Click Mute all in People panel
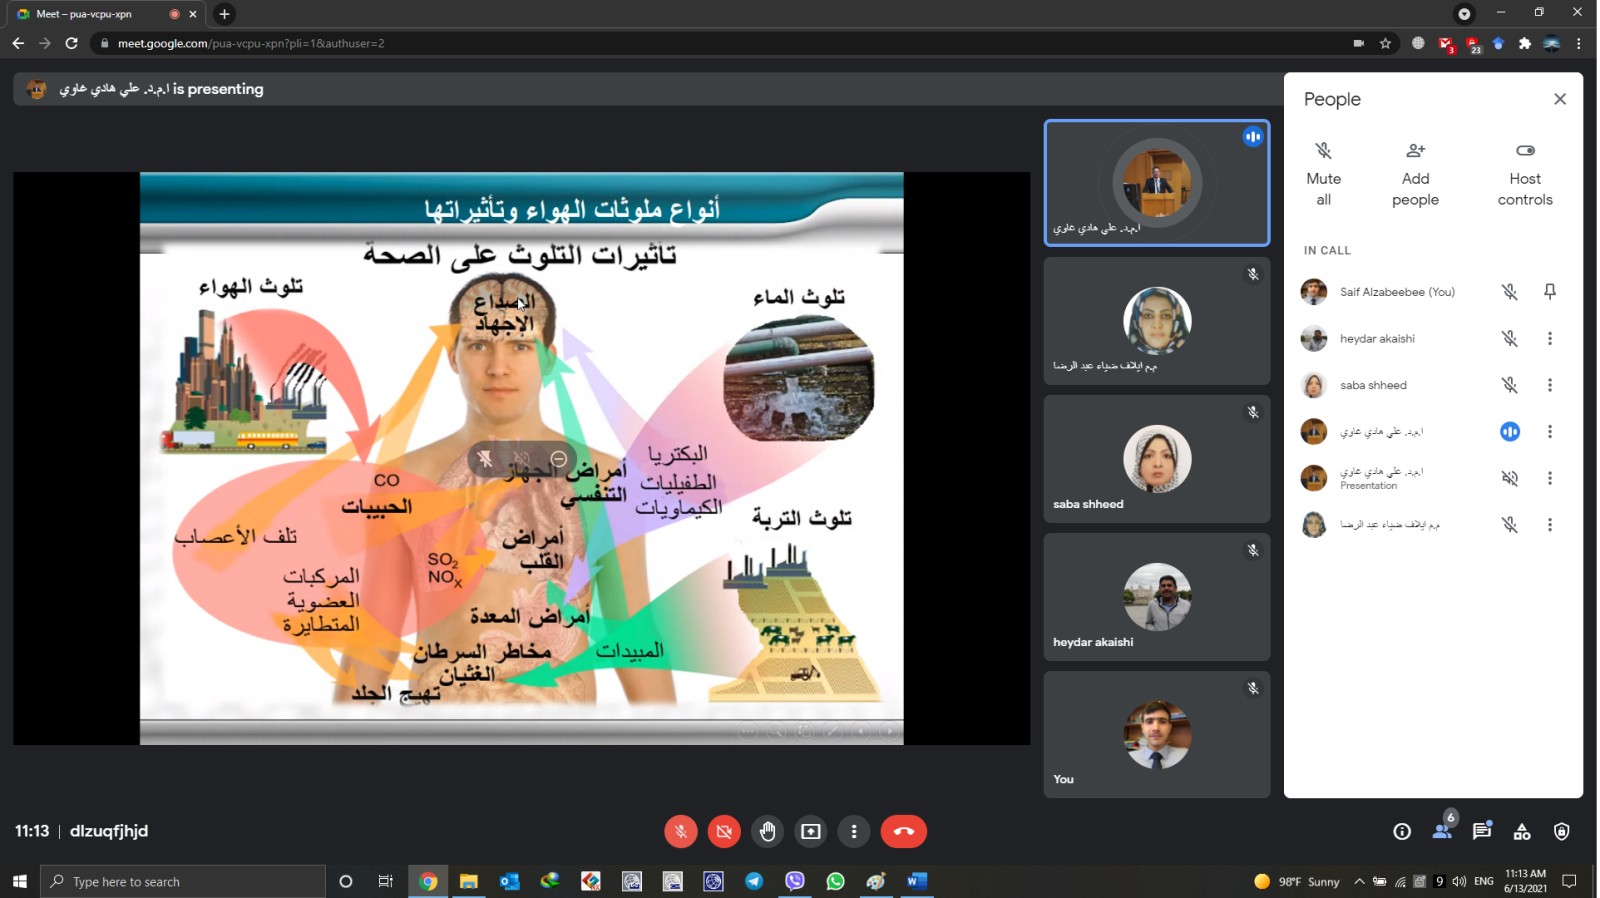This screenshot has width=1600, height=898. 1323,173
